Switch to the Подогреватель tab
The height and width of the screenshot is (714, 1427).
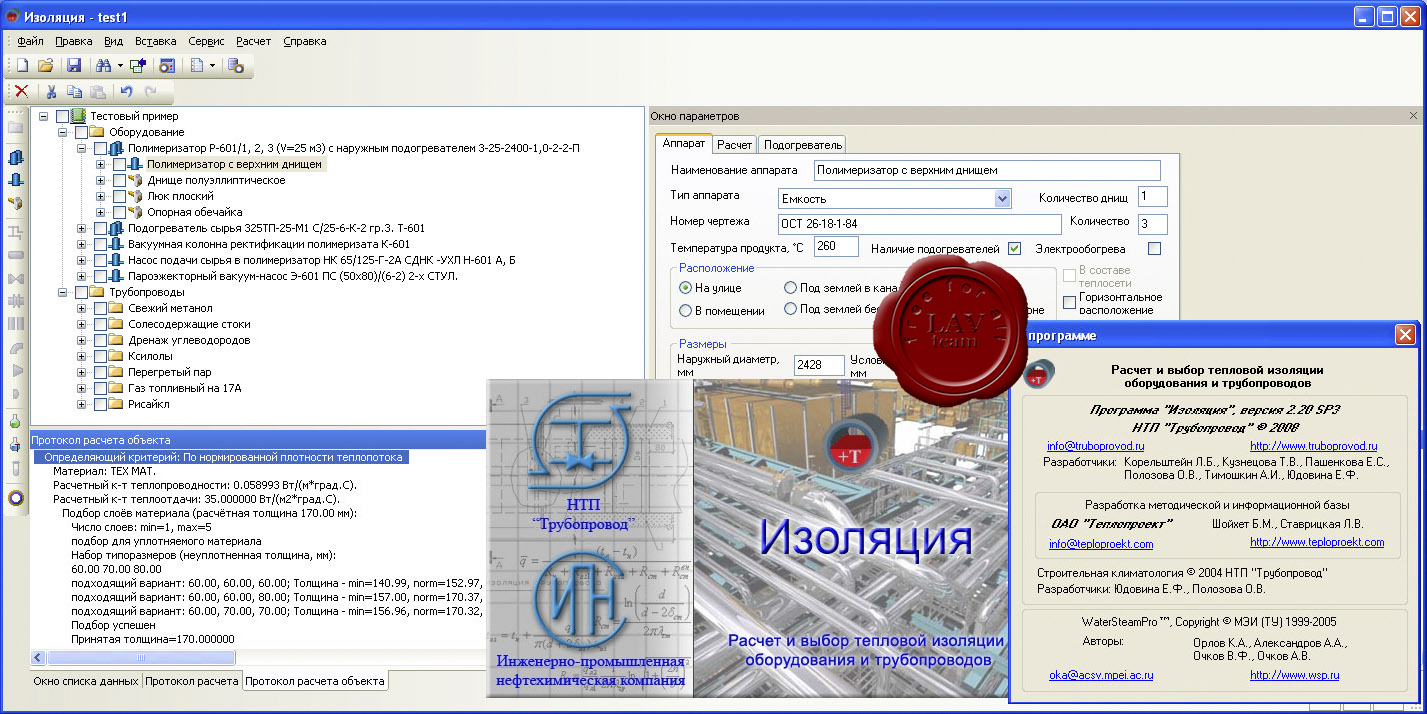[803, 145]
